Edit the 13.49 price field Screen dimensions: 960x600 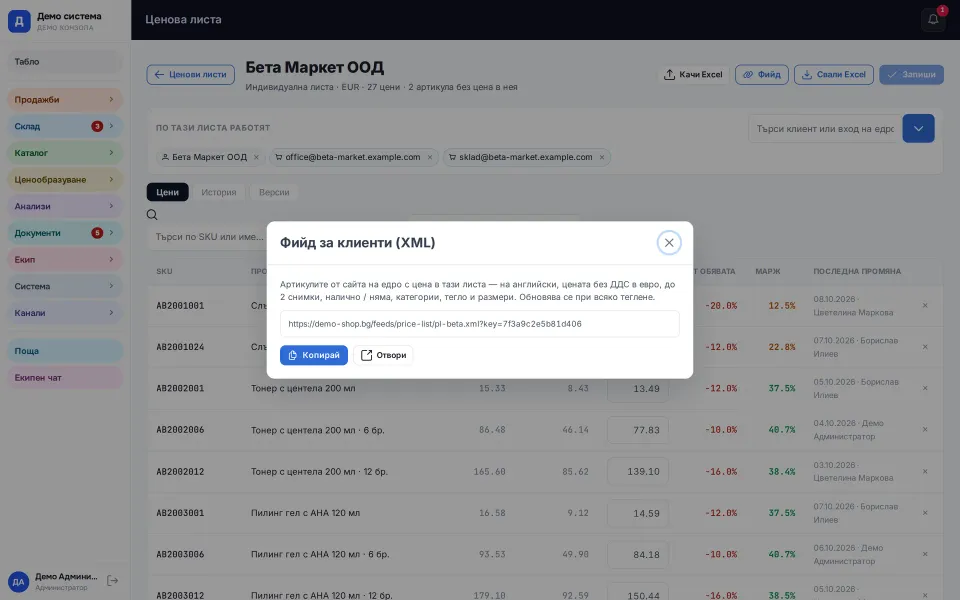pos(638,389)
